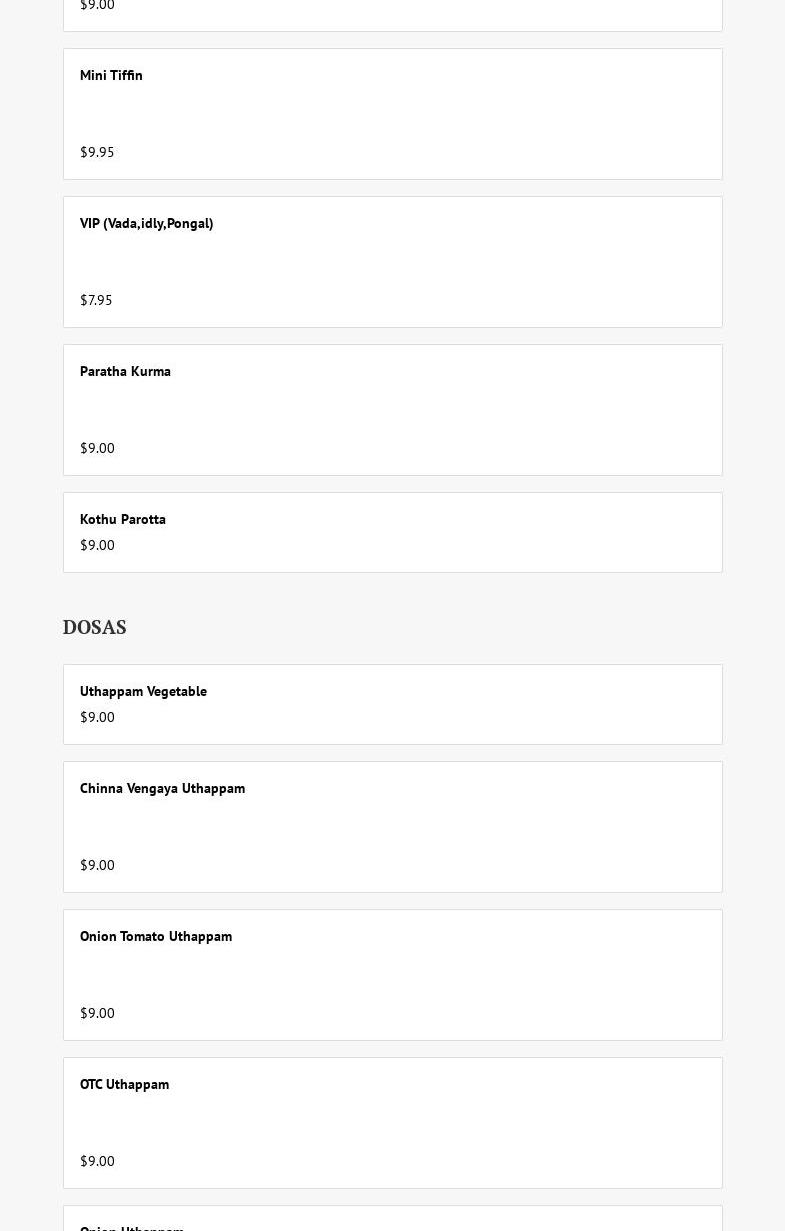Open the Paratha Kurma item
The width and height of the screenshot is (785, 1231).
pyautogui.click(x=125, y=372)
